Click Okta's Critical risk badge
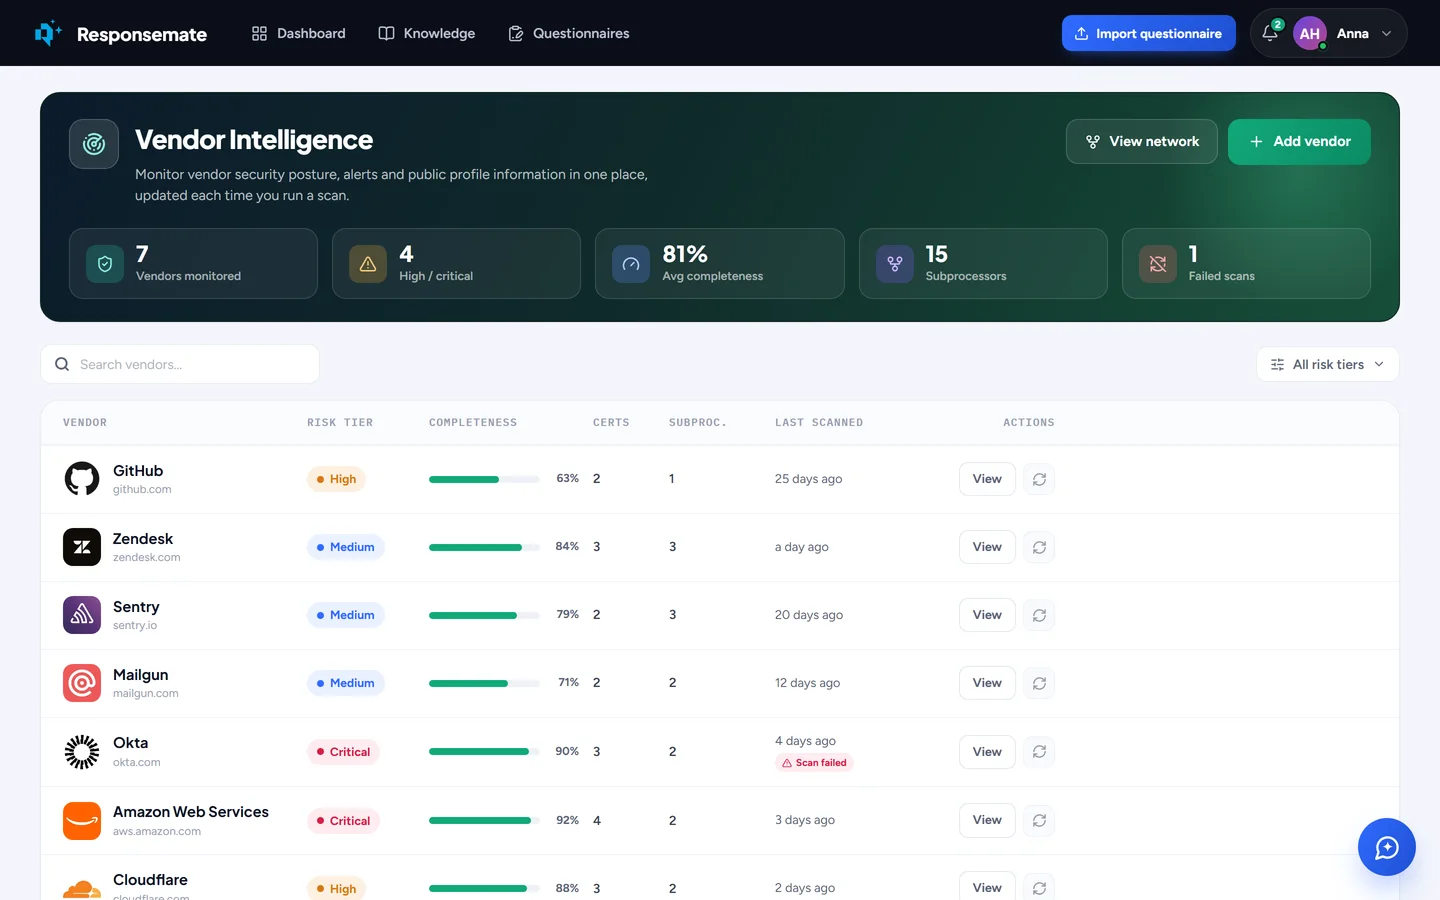This screenshot has height=900, width=1440. (x=343, y=752)
